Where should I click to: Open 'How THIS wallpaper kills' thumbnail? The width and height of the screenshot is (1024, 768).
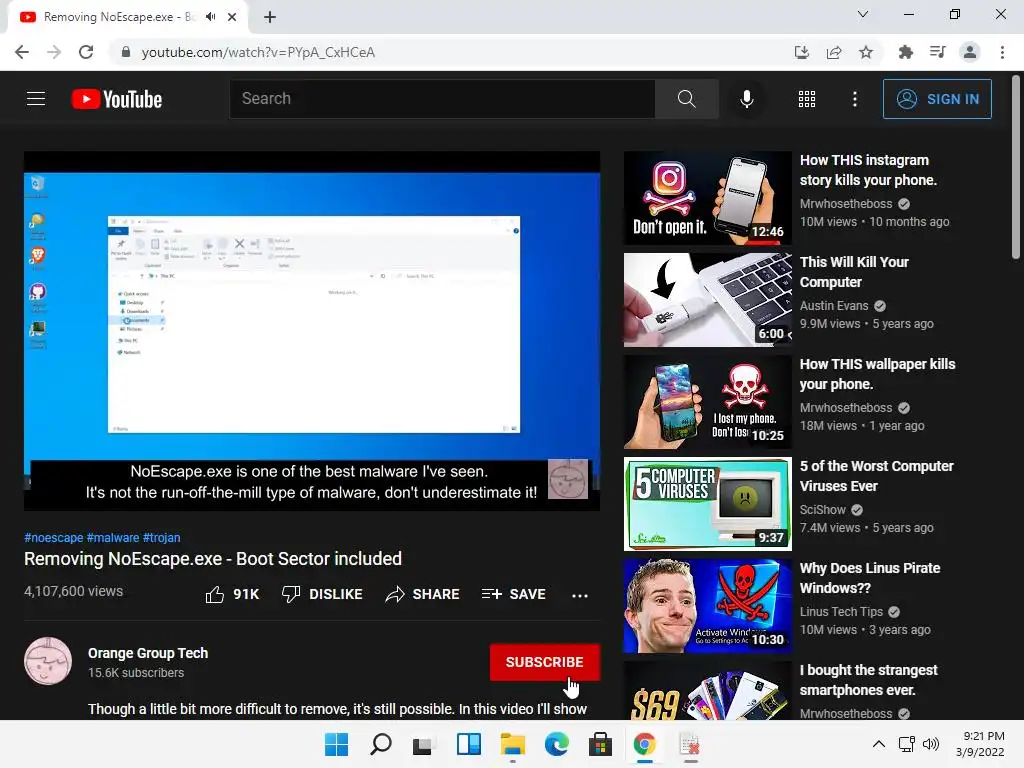707,402
